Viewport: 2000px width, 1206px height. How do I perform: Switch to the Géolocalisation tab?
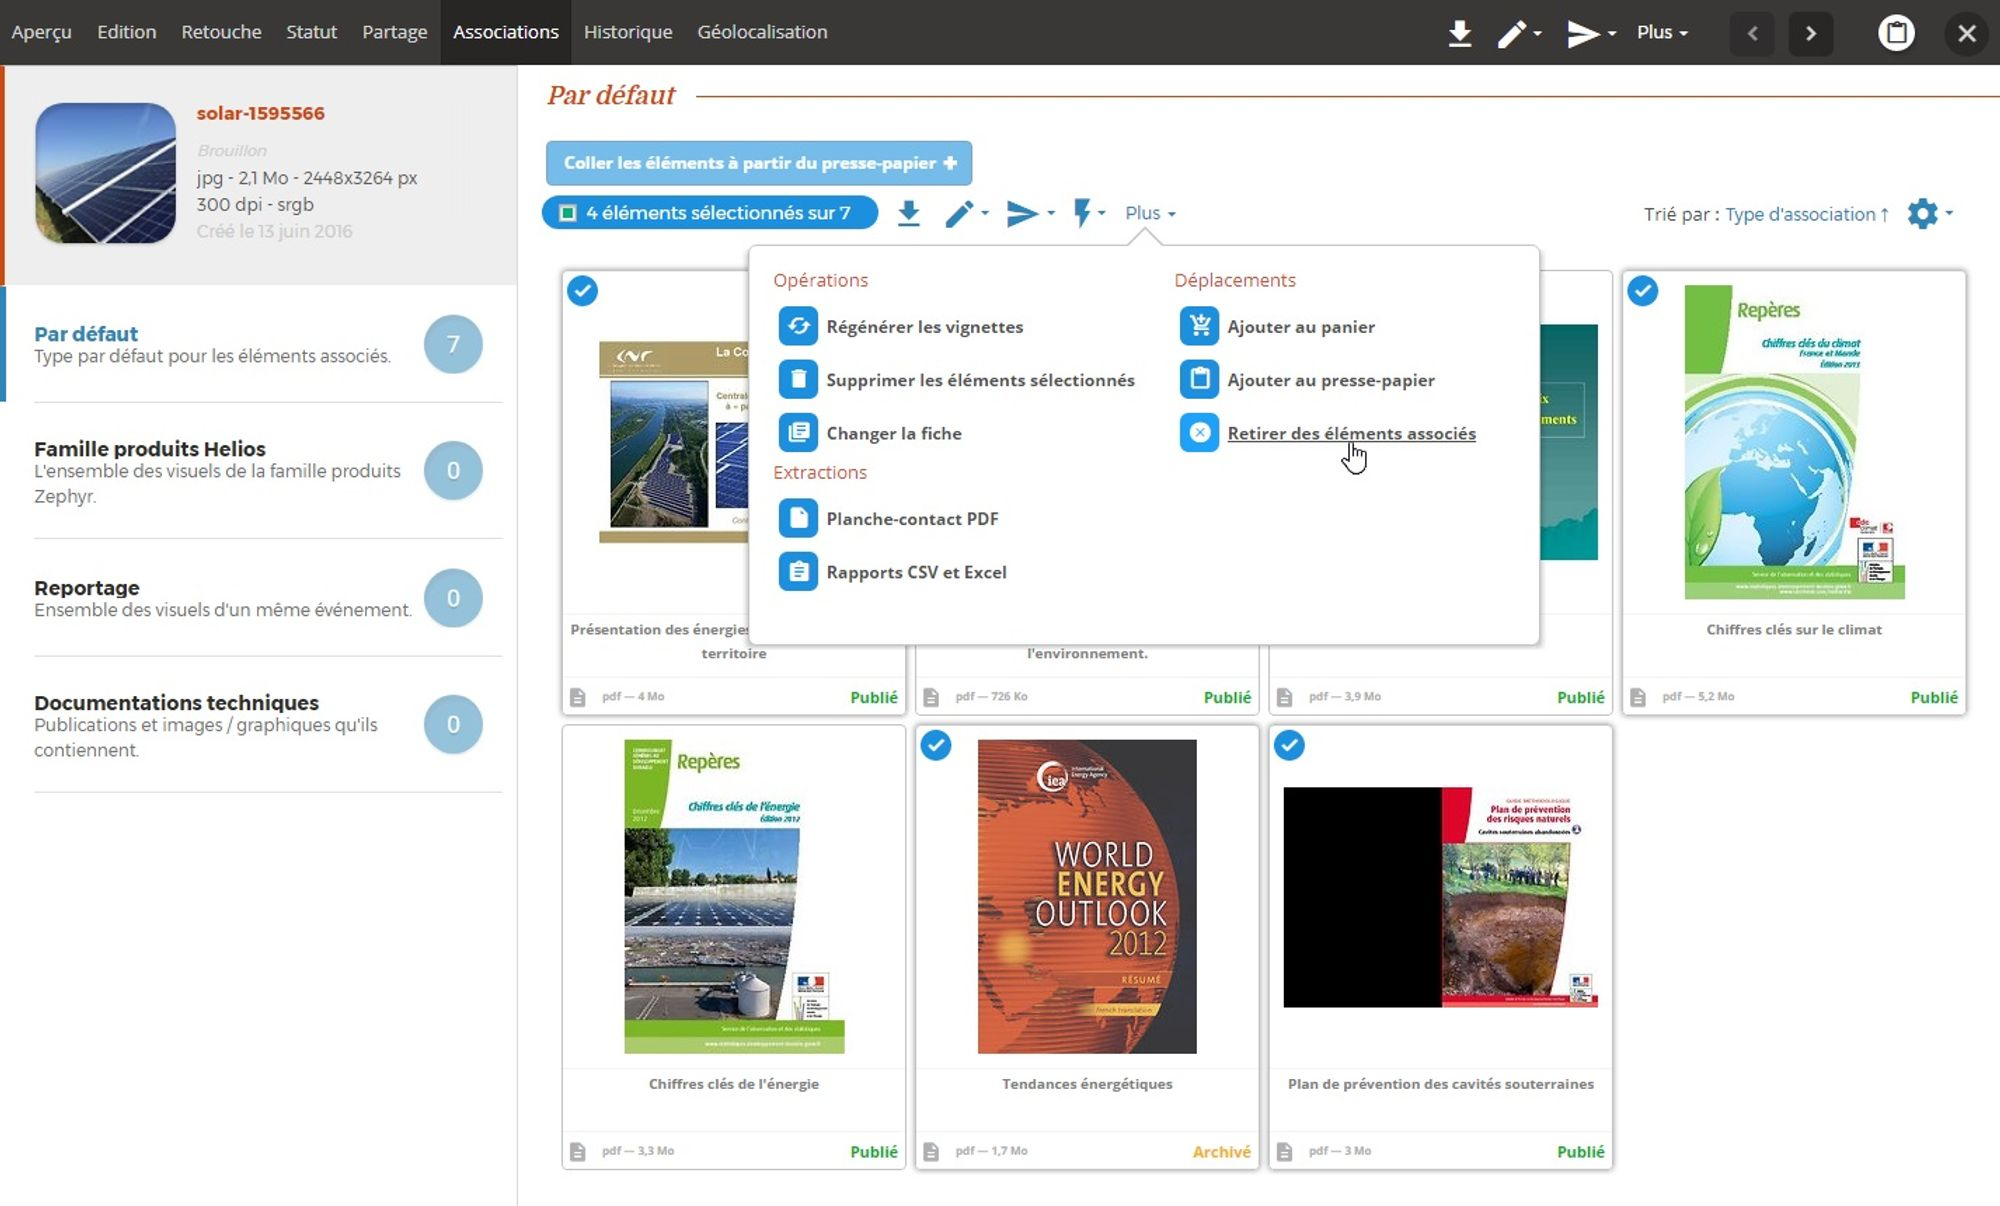click(x=762, y=32)
